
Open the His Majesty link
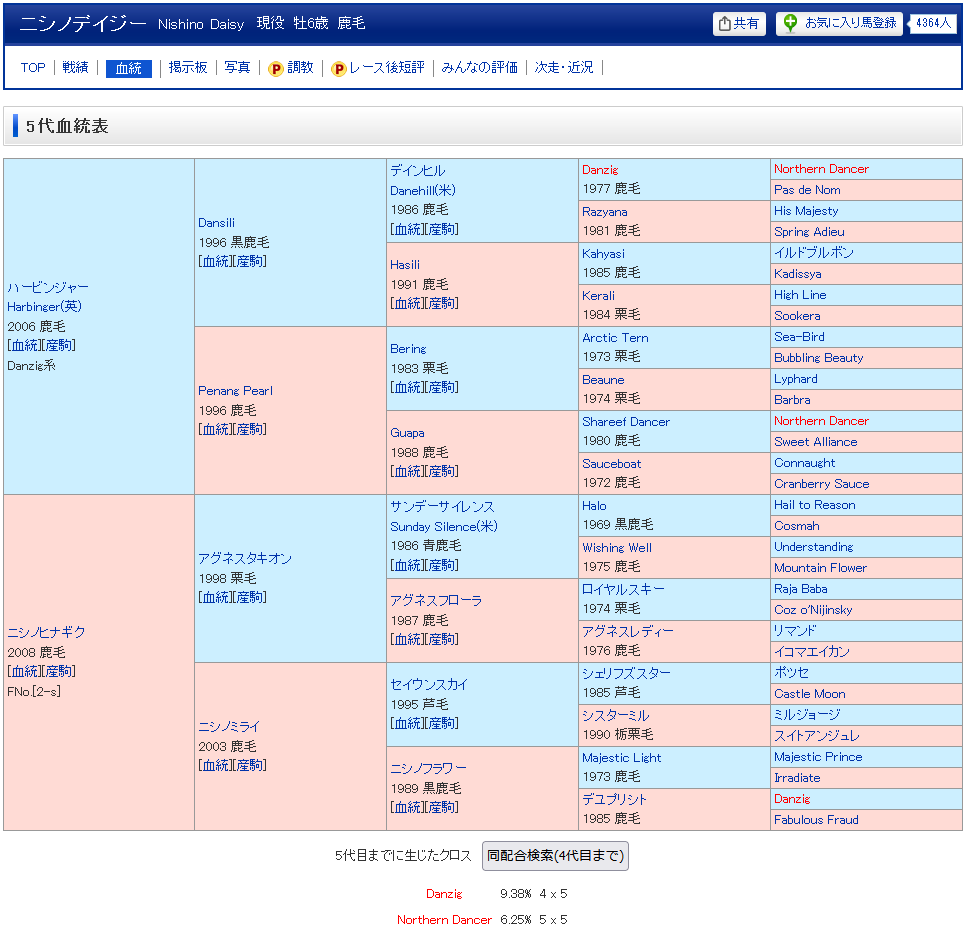(x=806, y=211)
